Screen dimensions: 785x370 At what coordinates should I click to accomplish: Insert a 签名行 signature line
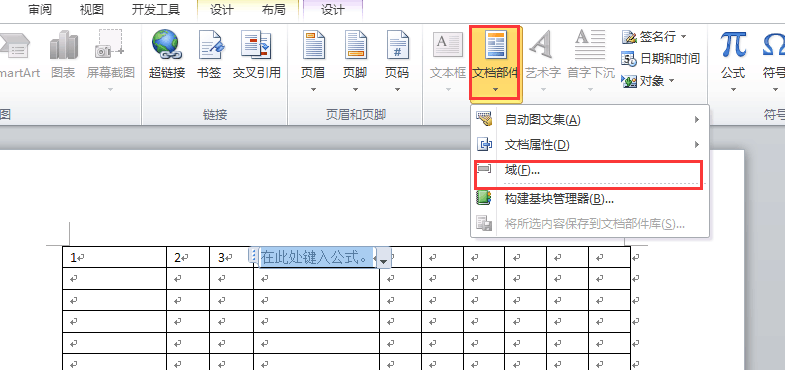(654, 37)
